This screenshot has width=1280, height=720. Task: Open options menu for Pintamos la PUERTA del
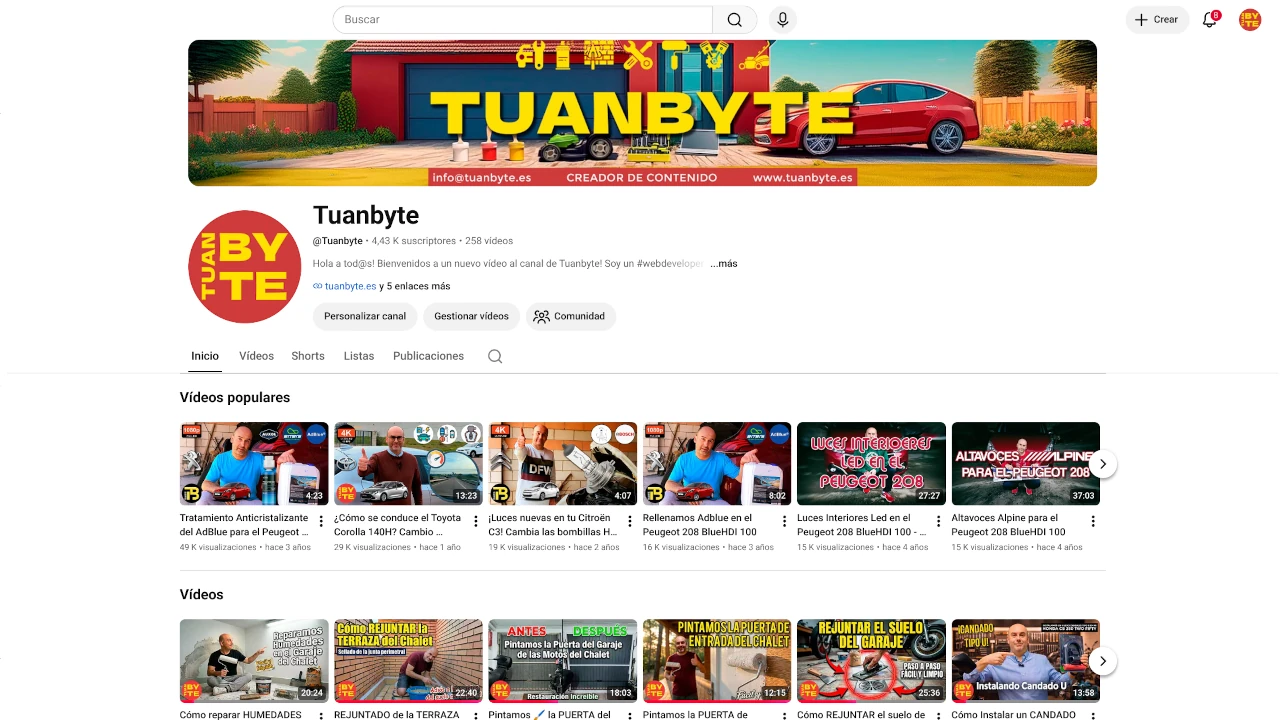630,716
